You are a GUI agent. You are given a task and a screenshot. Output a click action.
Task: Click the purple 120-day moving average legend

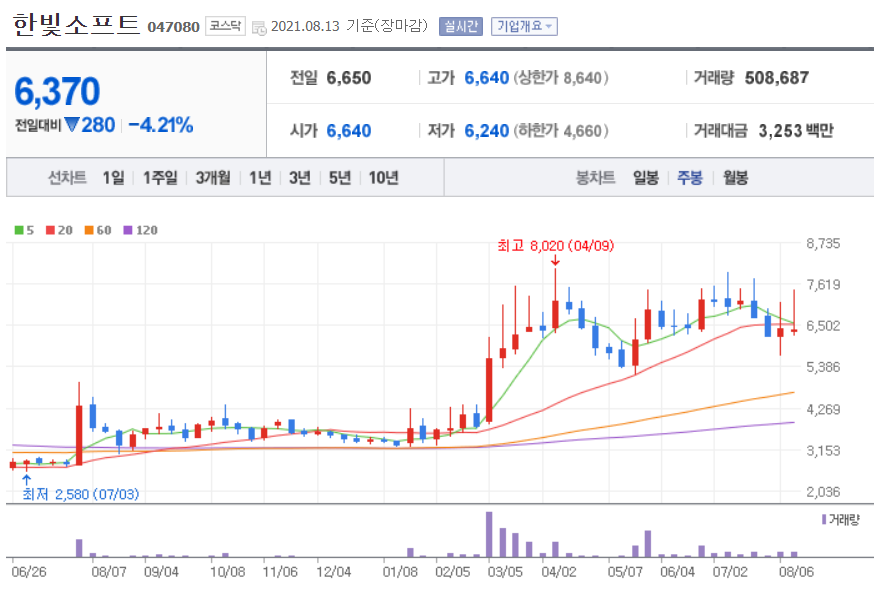[140, 230]
